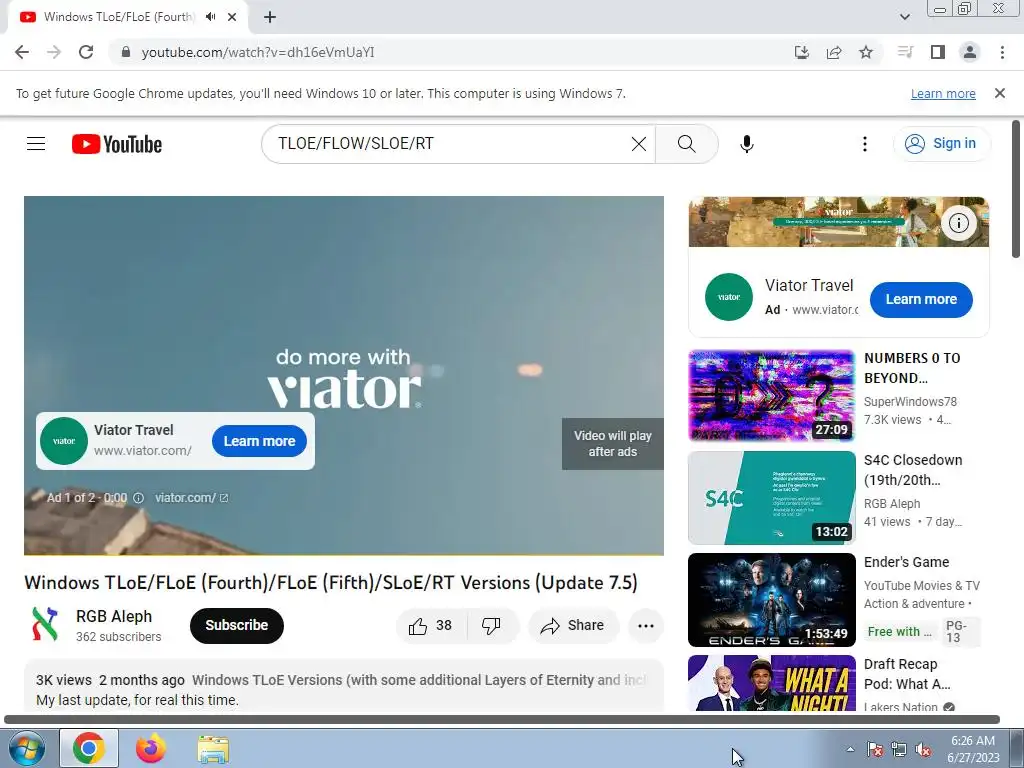Start voice search with microphone icon
The width and height of the screenshot is (1024, 768).
tap(747, 144)
